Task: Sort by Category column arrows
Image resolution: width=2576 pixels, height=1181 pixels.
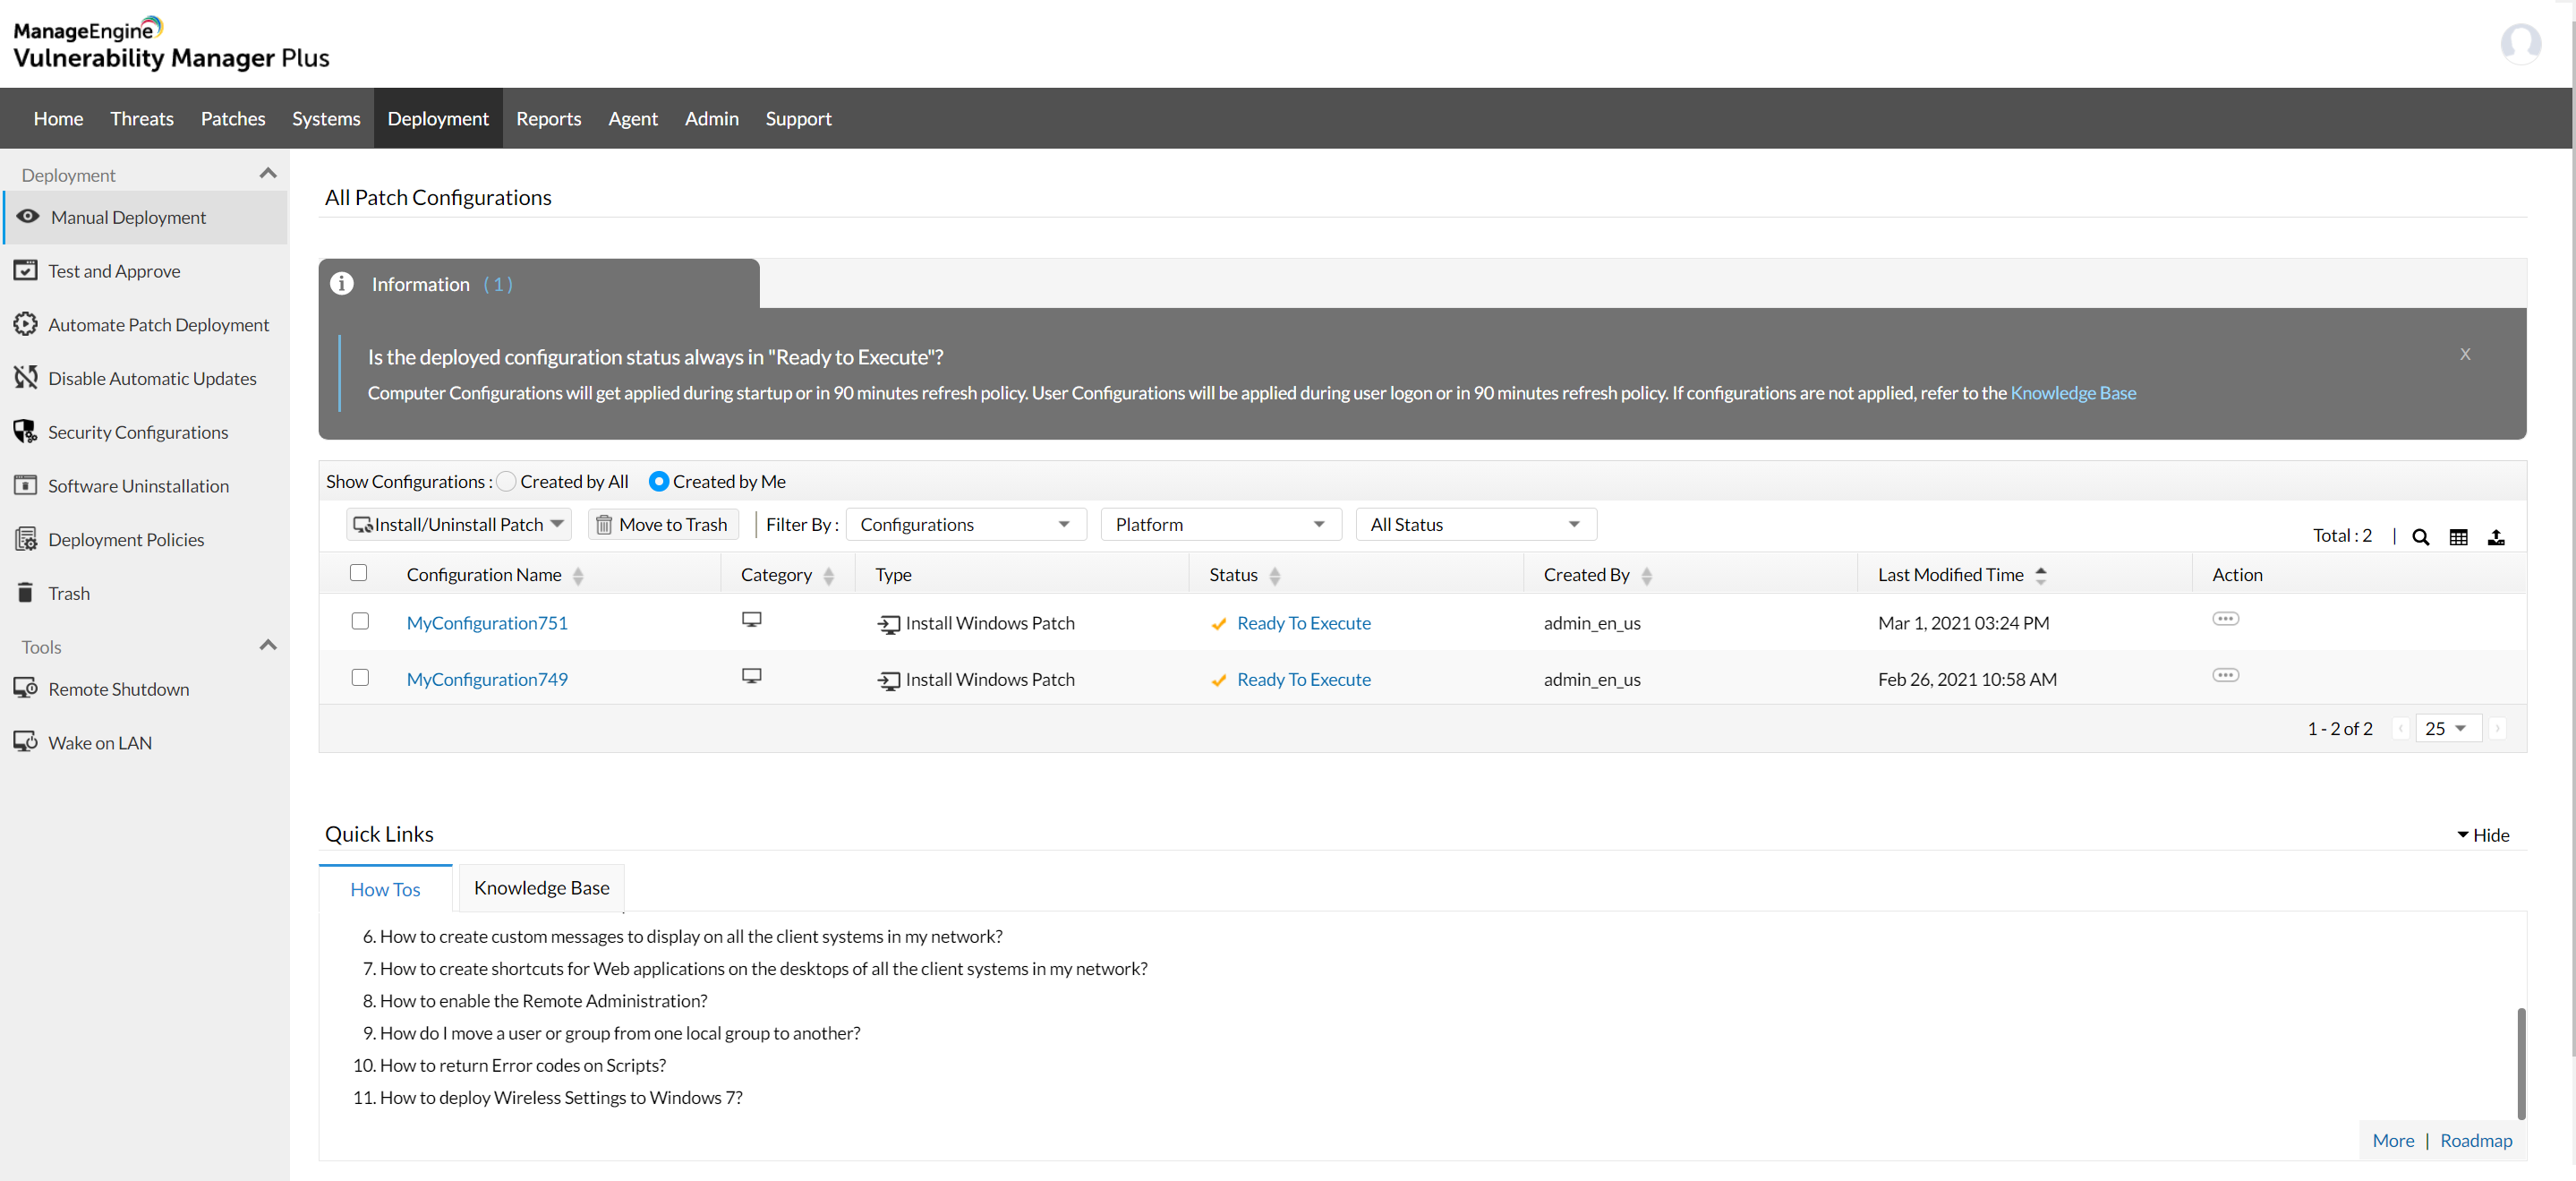Action: (828, 575)
